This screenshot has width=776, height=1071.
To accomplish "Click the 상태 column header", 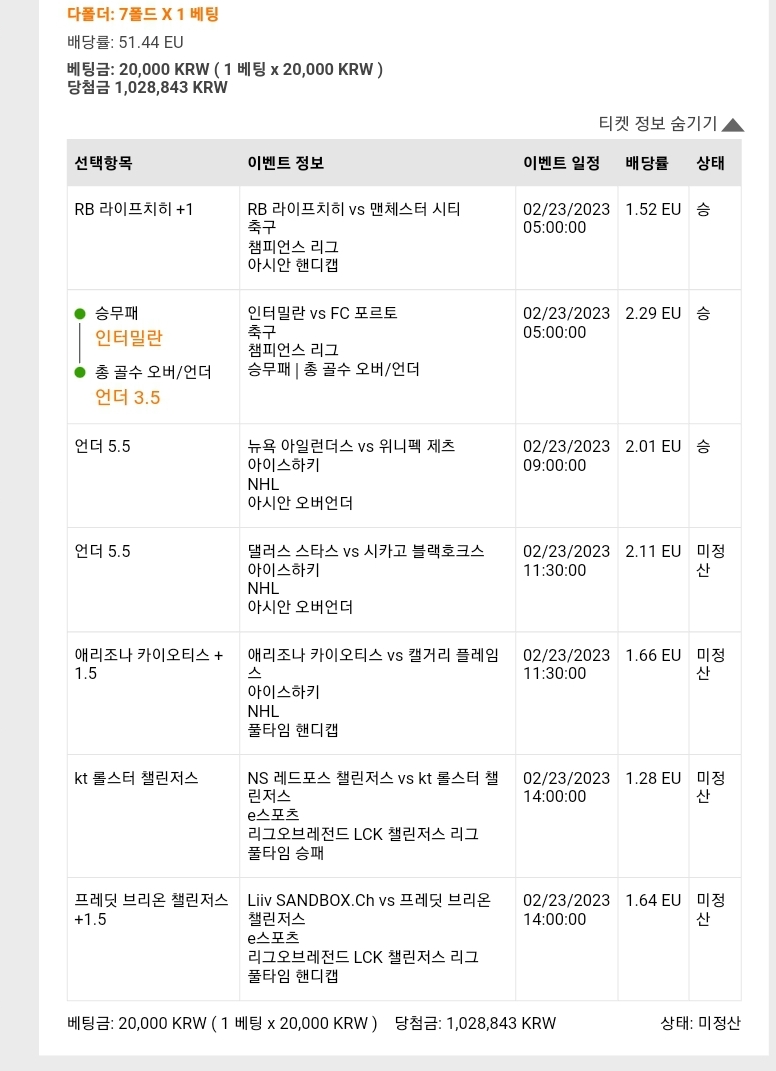I will (710, 163).
